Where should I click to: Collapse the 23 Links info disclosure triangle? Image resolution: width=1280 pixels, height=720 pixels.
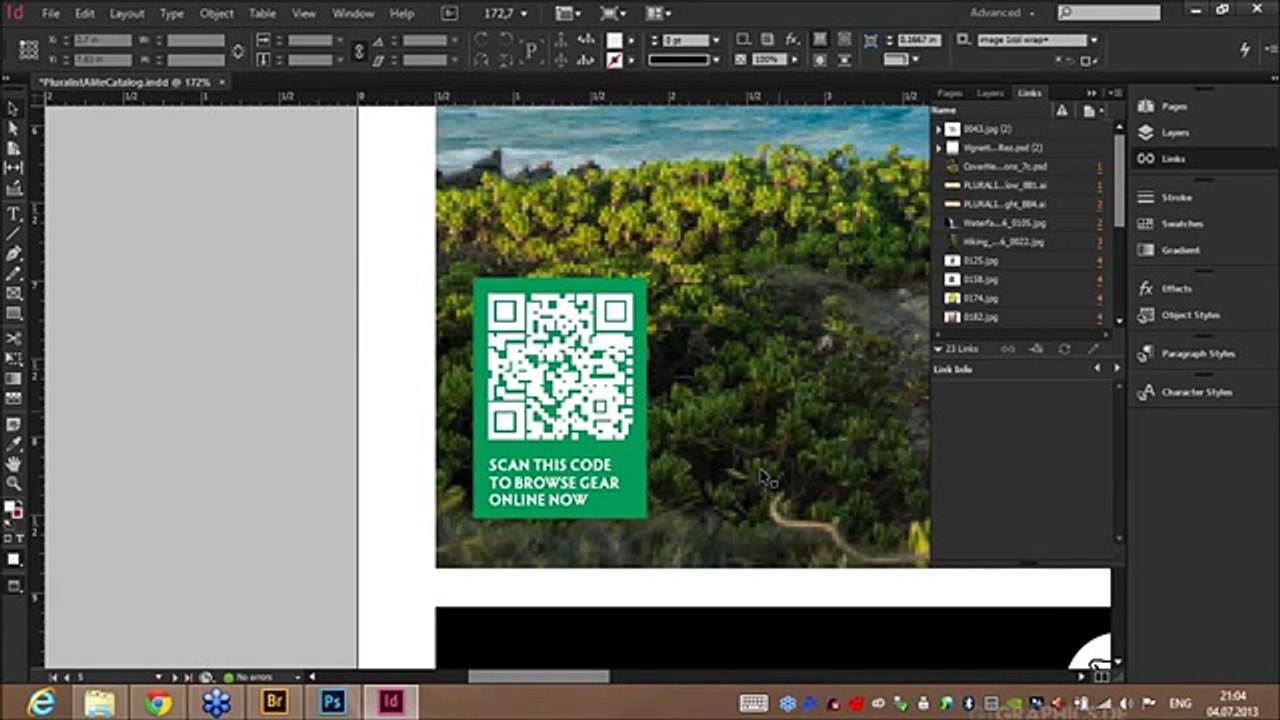[938, 349]
